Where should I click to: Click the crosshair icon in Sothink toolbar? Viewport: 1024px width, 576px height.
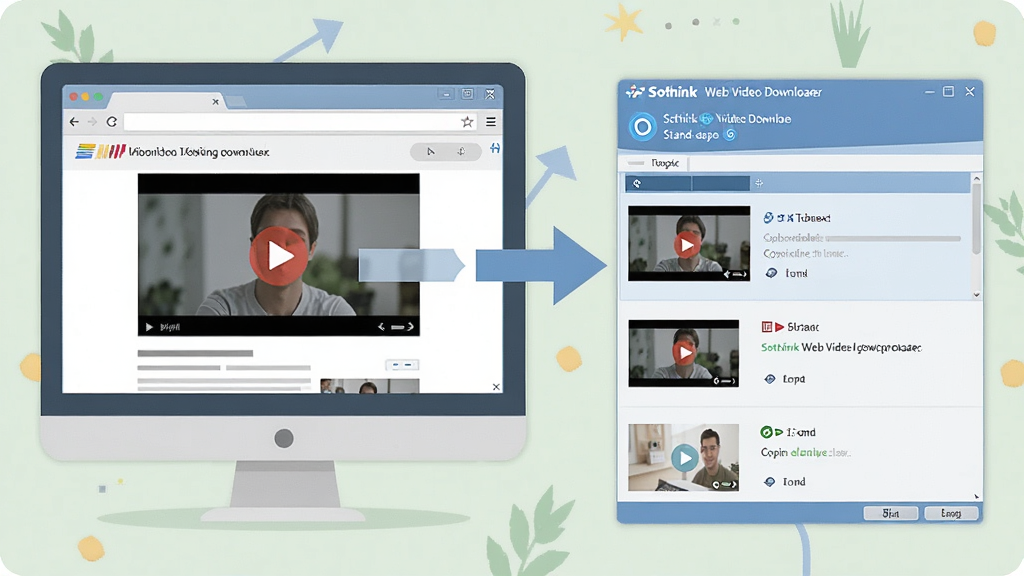(x=759, y=184)
